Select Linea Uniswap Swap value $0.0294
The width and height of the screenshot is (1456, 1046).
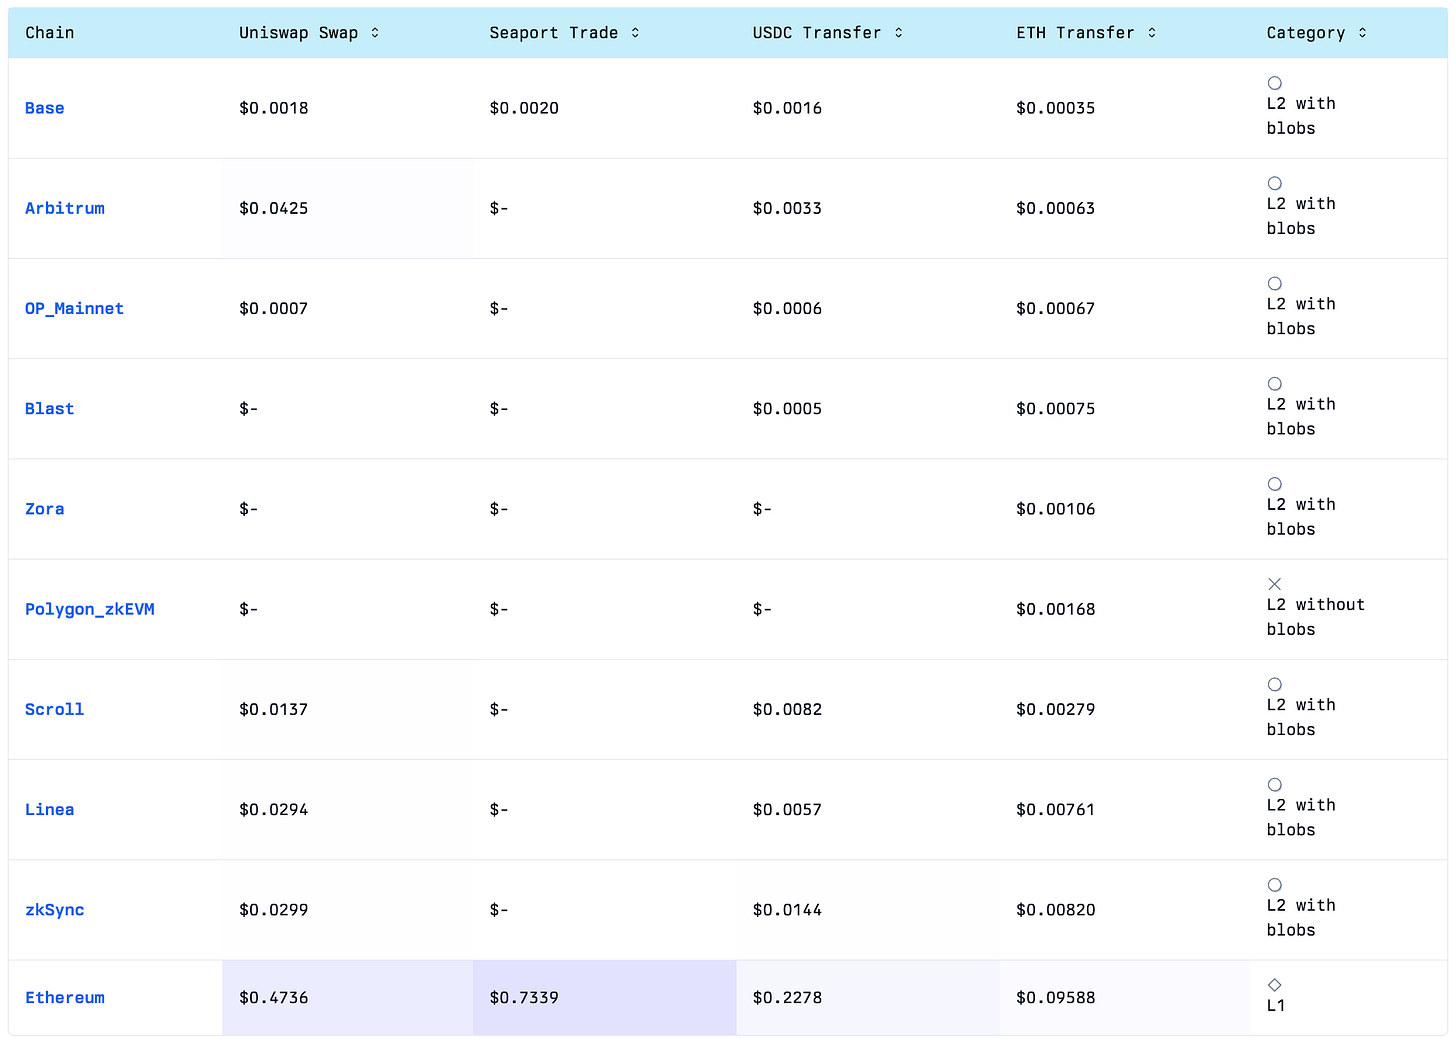[x=274, y=810]
